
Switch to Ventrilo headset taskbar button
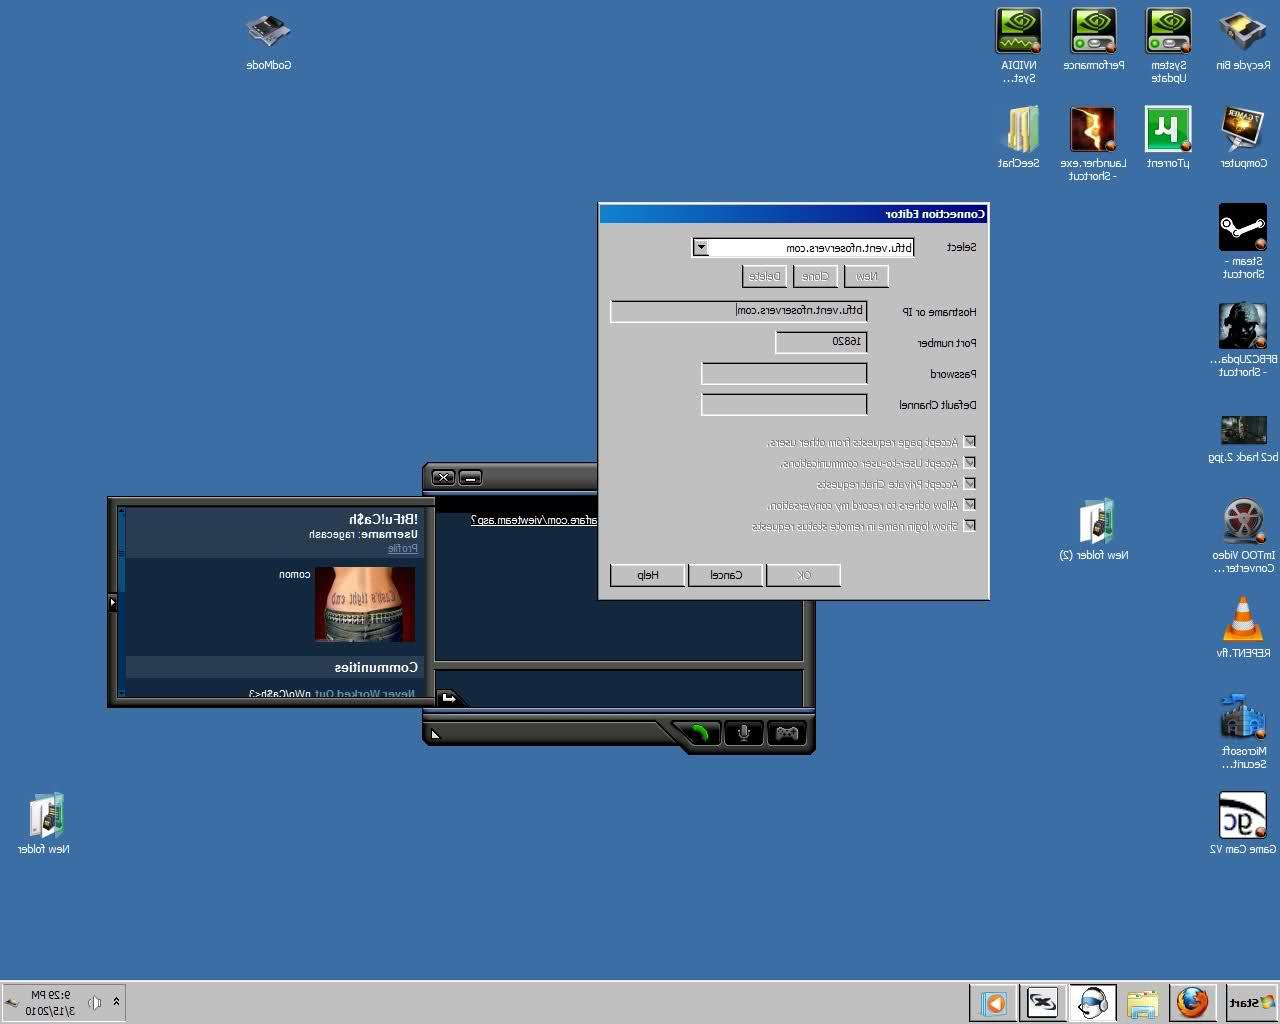tap(1092, 1002)
